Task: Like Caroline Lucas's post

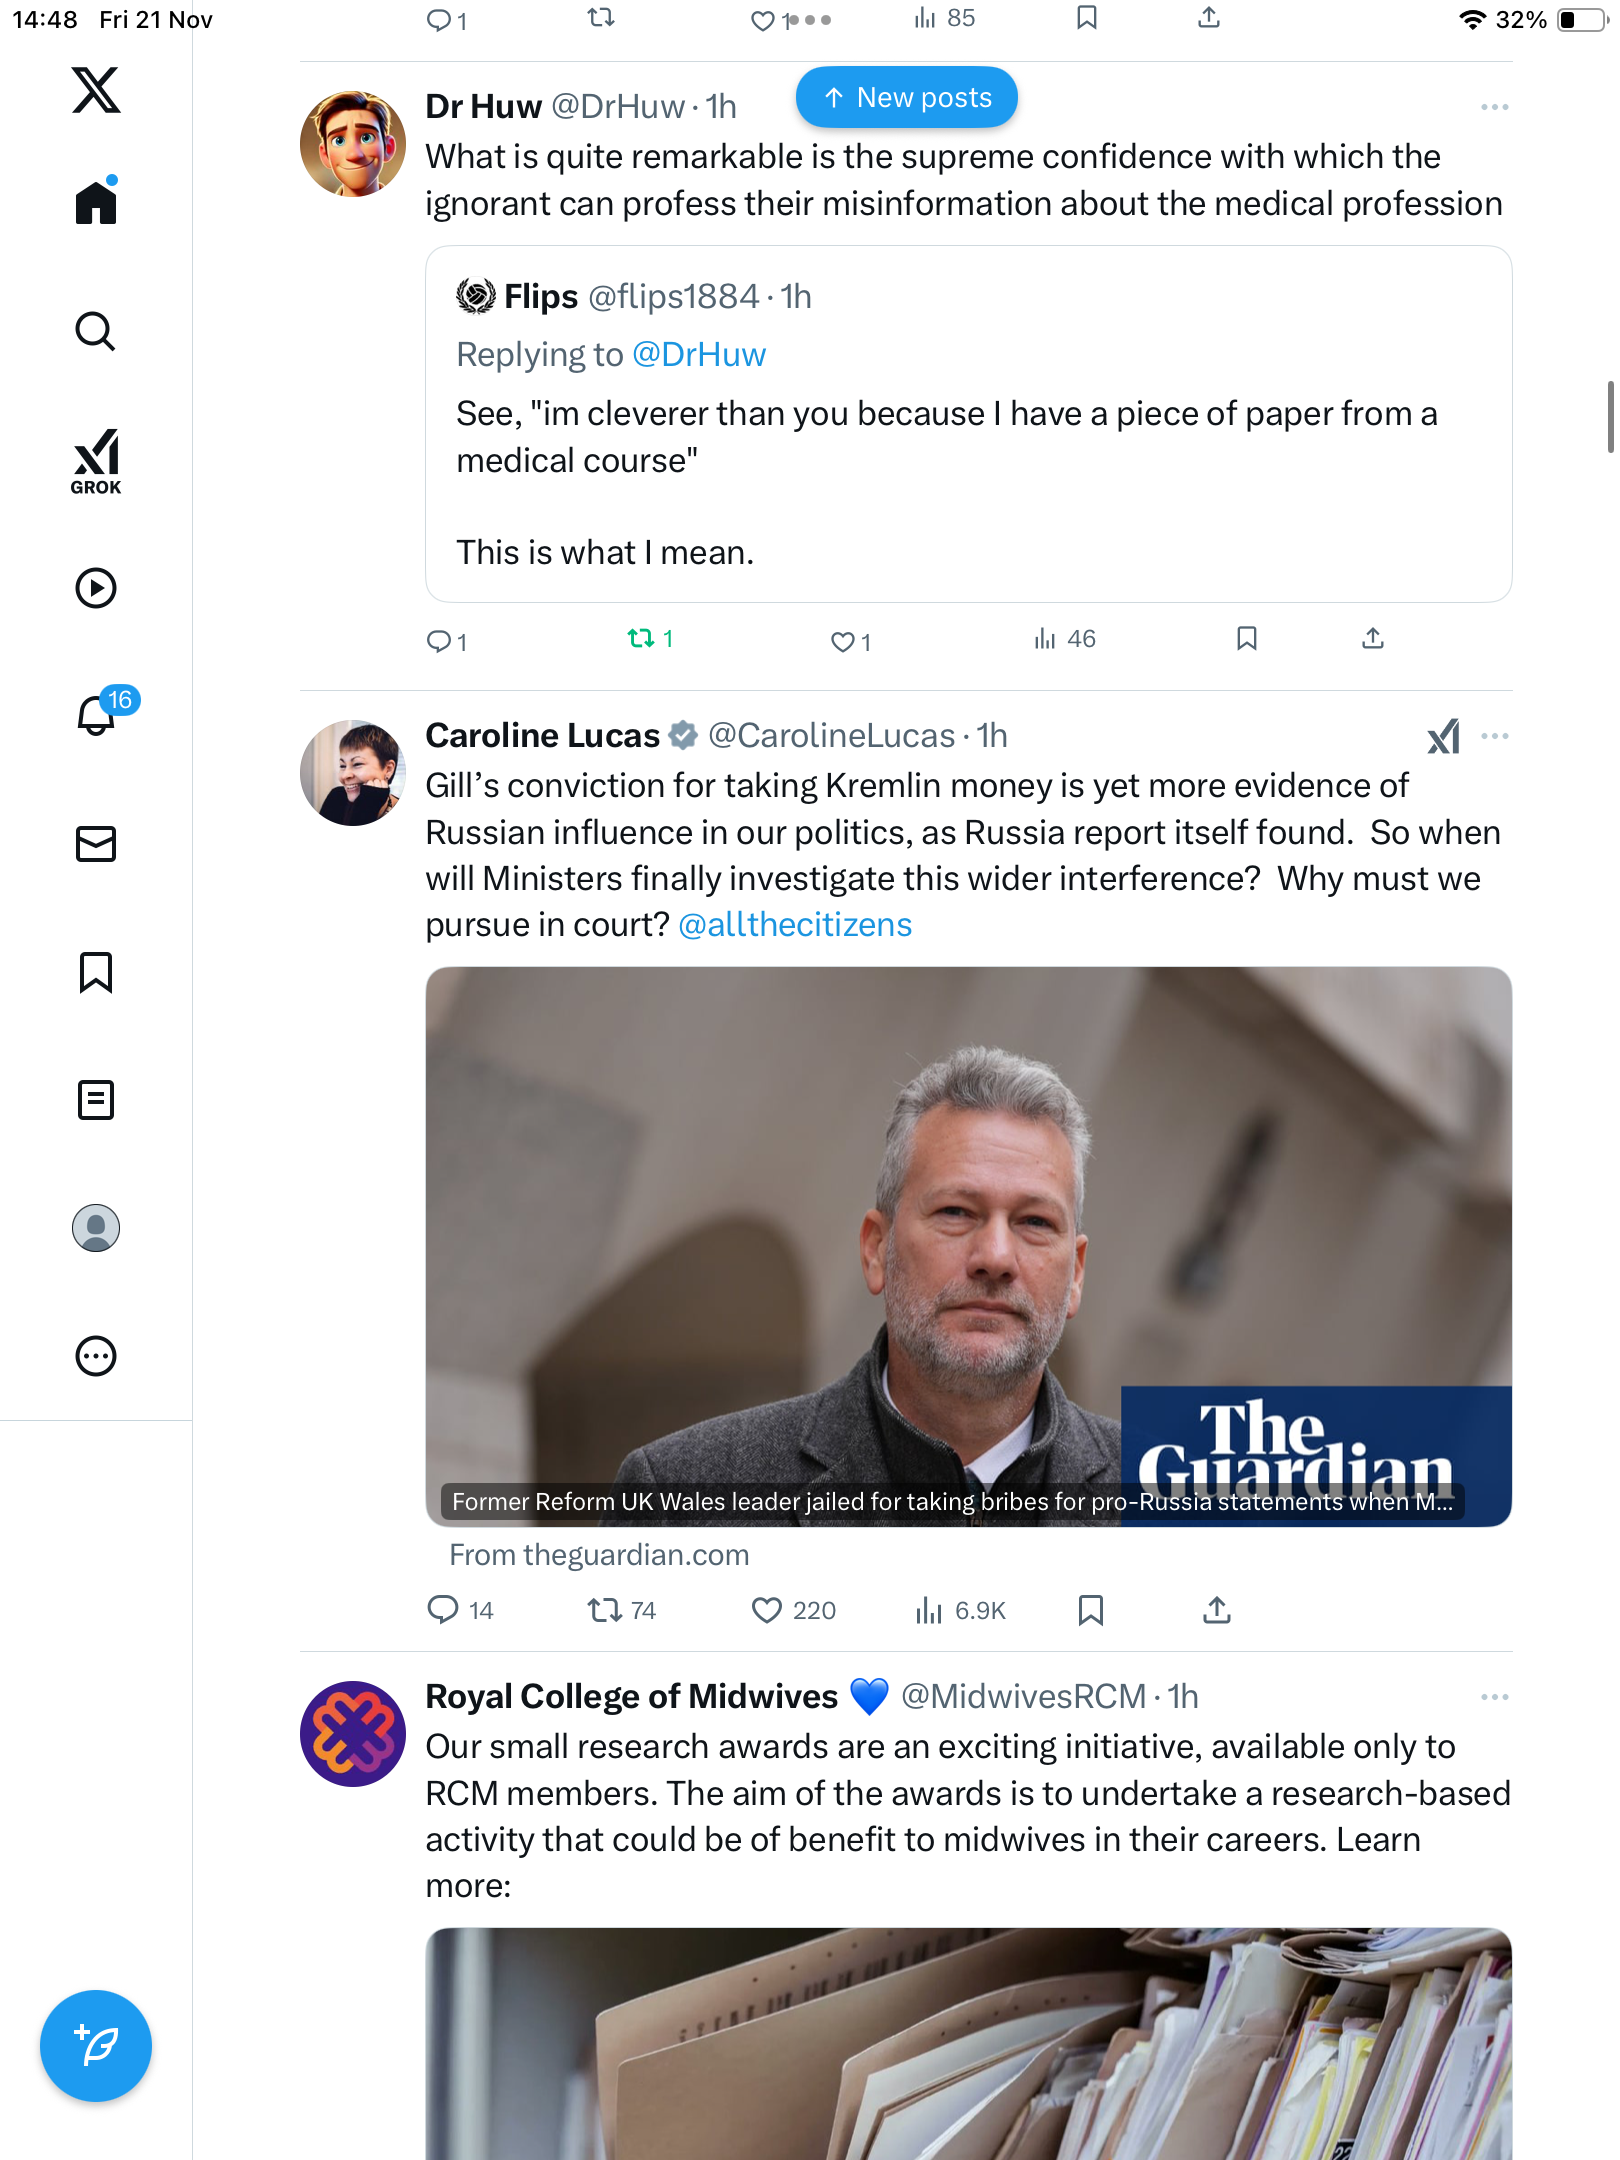Action: [767, 1610]
